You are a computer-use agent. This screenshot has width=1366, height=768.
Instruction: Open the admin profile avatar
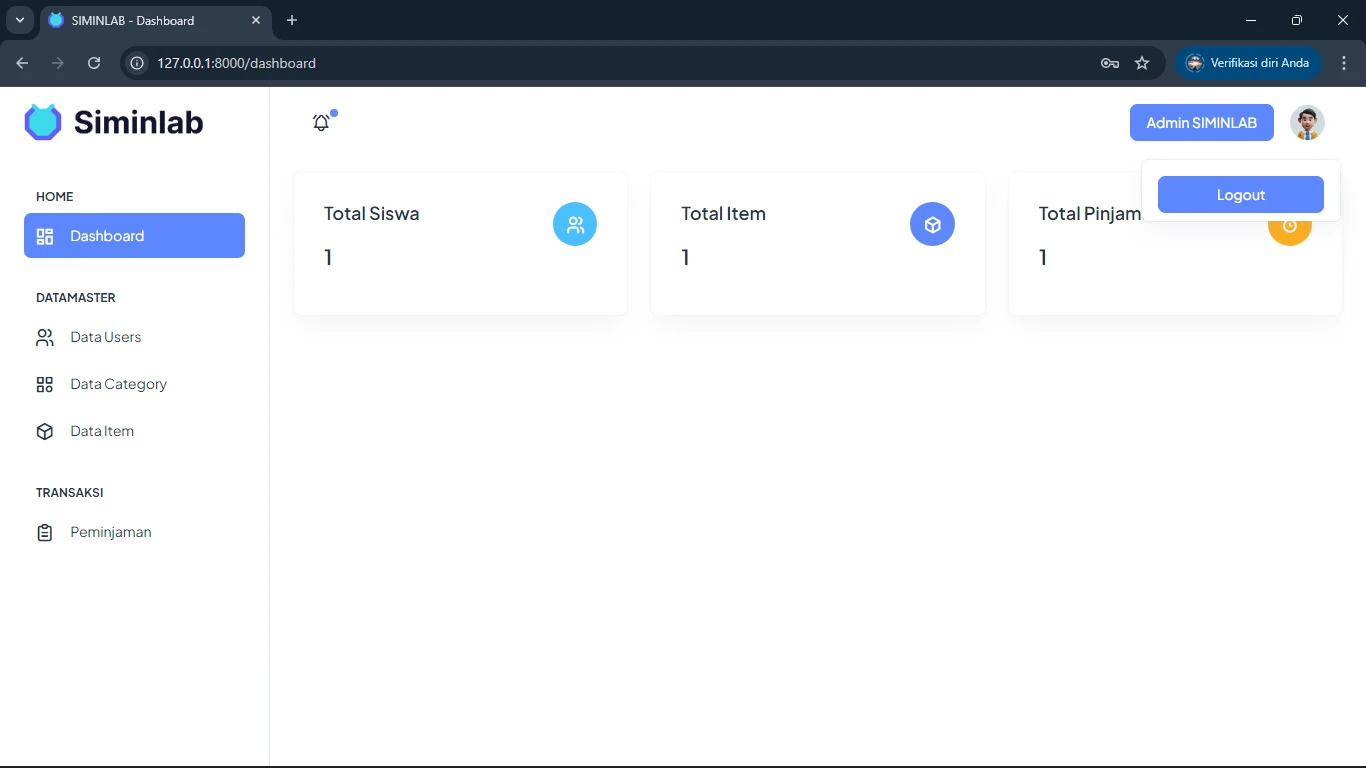[x=1307, y=123]
